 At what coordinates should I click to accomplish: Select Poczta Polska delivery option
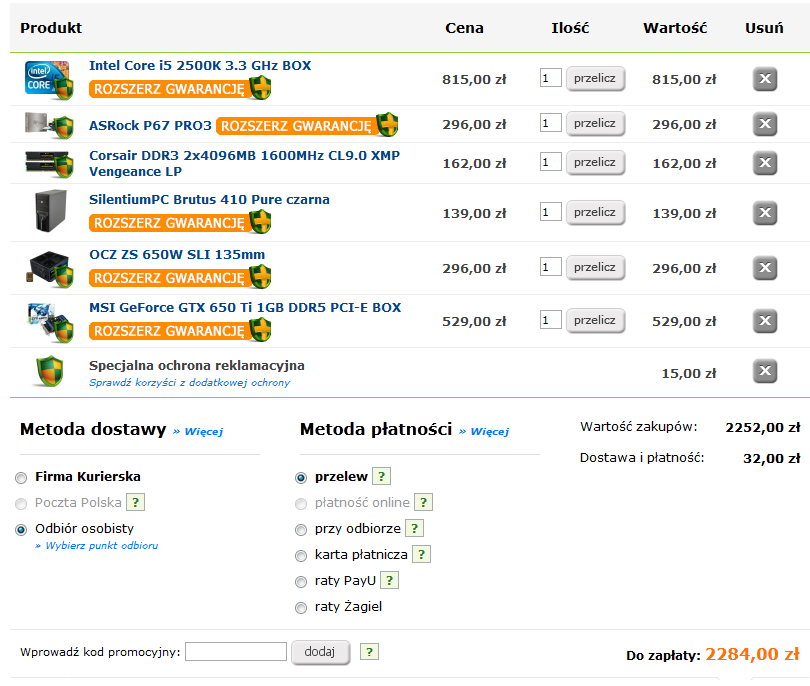[21, 504]
